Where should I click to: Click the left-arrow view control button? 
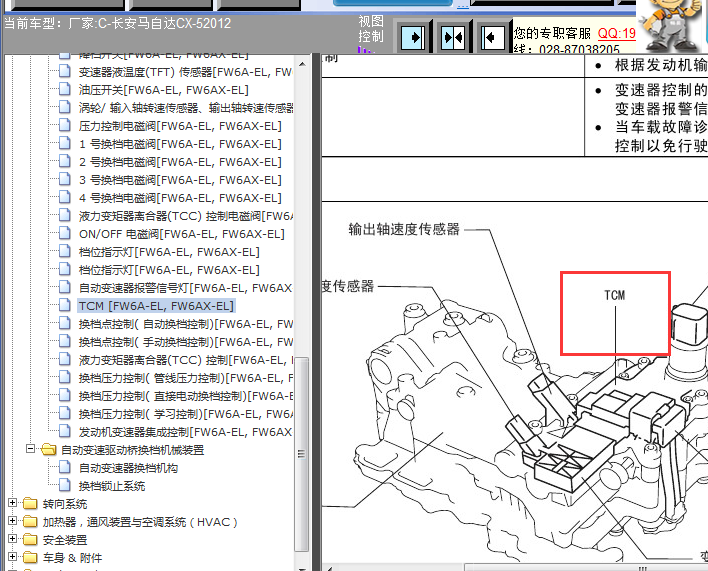(x=493, y=37)
